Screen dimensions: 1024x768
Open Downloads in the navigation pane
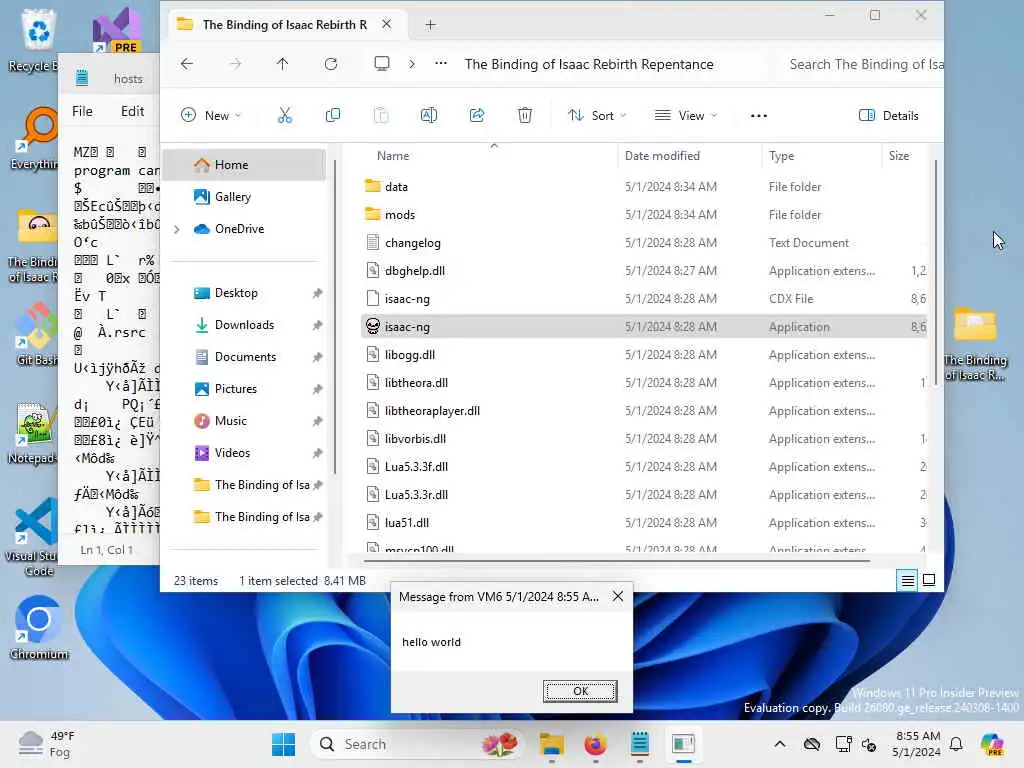(244, 325)
